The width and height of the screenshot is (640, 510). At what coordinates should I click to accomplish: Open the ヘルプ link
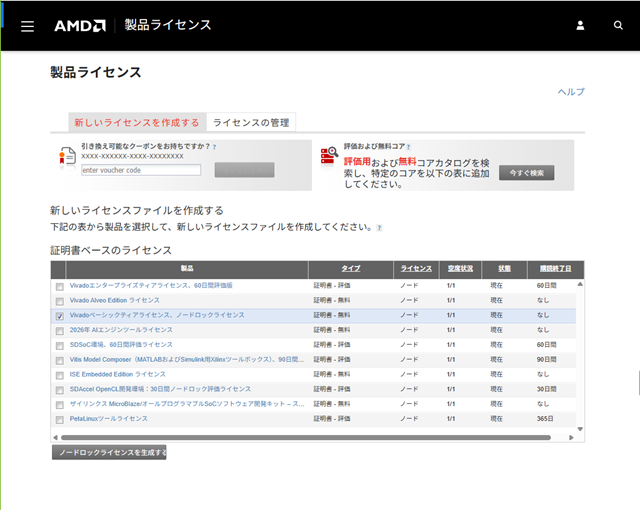(571, 92)
